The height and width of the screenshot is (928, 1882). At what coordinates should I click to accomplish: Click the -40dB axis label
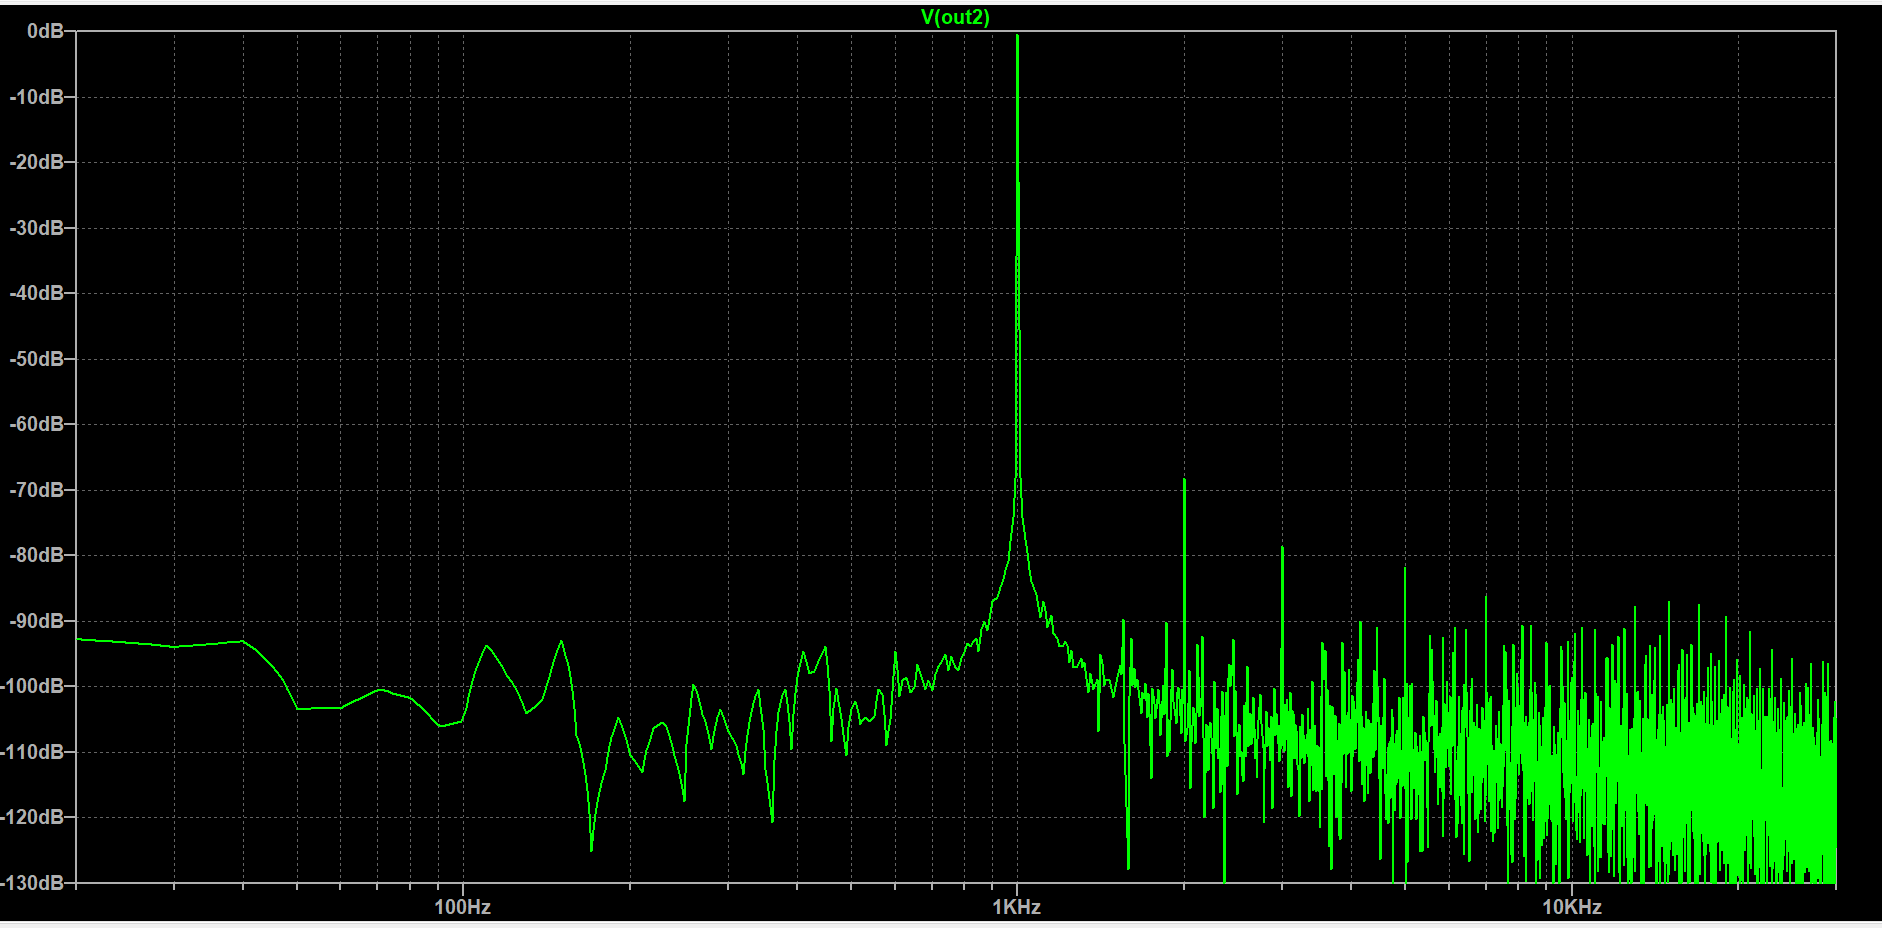tap(37, 293)
